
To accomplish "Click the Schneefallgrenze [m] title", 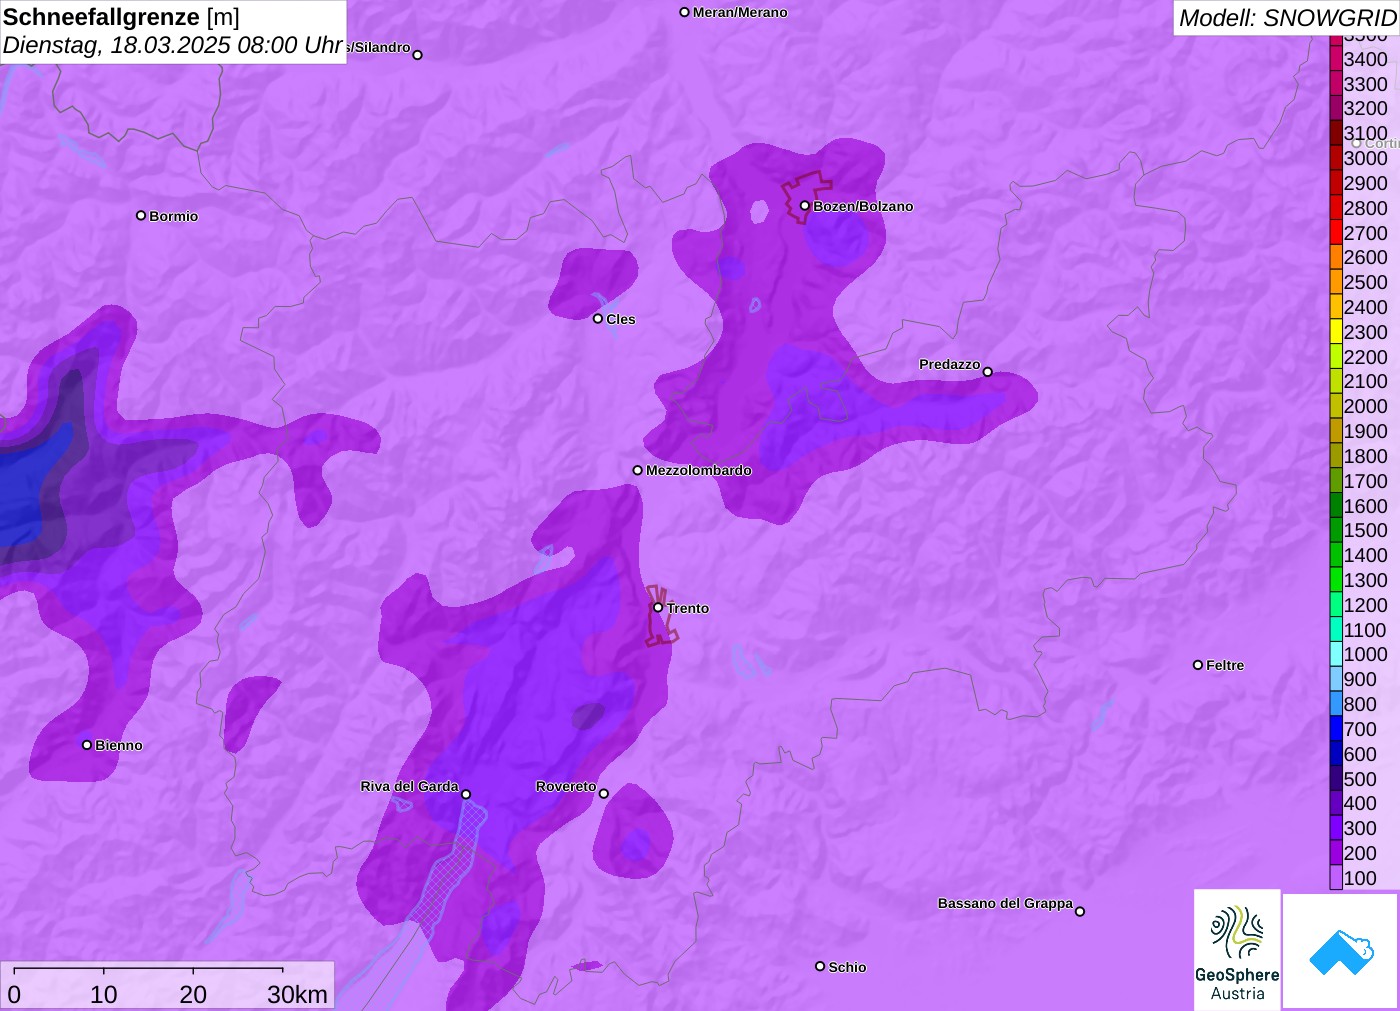I will (x=121, y=17).
